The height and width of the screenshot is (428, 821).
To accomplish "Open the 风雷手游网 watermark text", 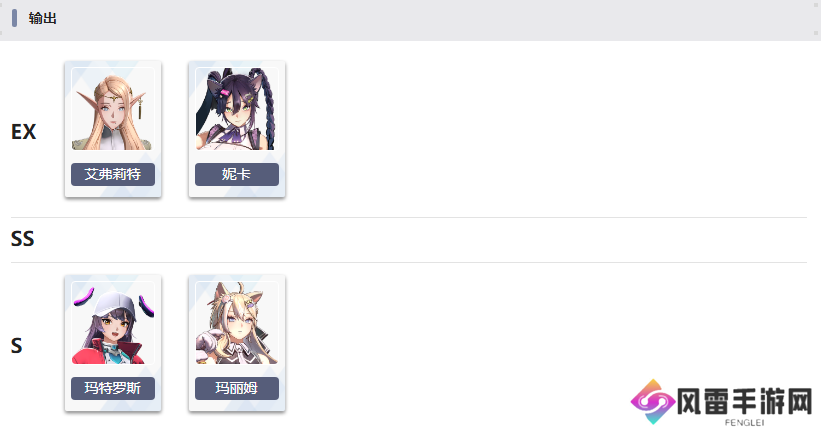I will point(744,402).
